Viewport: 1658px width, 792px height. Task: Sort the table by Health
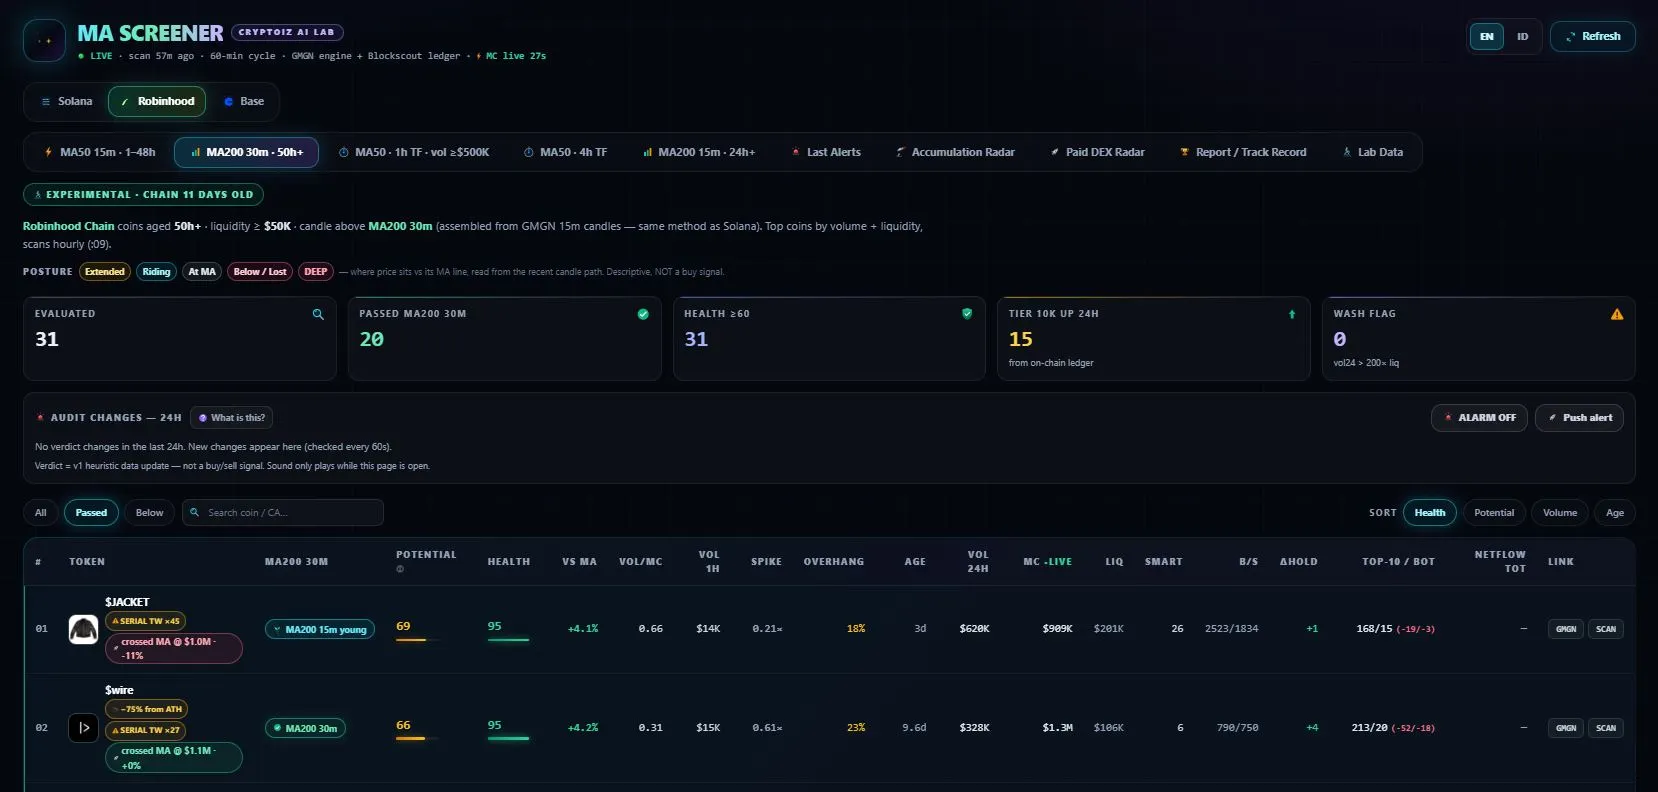pyautogui.click(x=1430, y=513)
